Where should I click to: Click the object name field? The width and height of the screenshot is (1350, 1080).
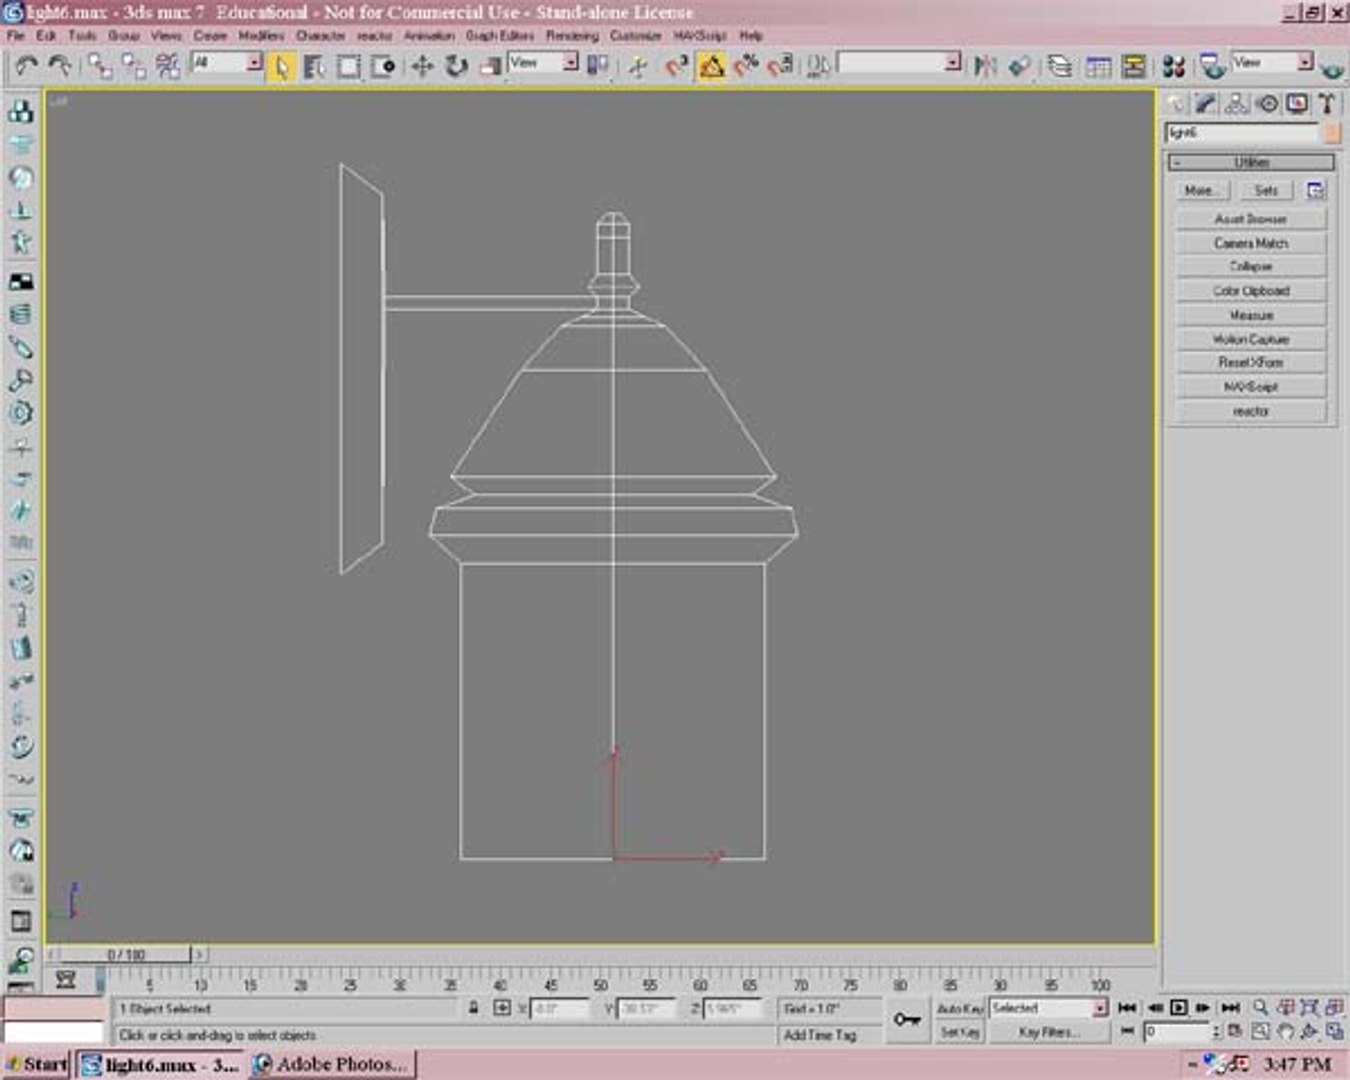(x=1242, y=133)
